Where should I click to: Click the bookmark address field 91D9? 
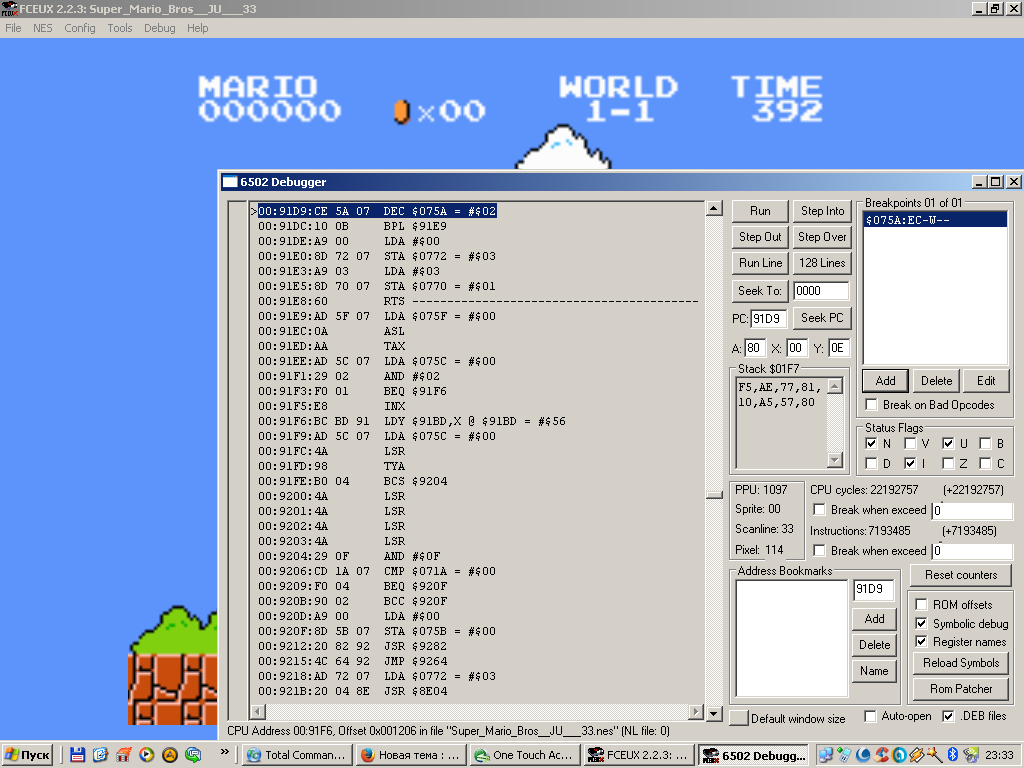coord(873,589)
